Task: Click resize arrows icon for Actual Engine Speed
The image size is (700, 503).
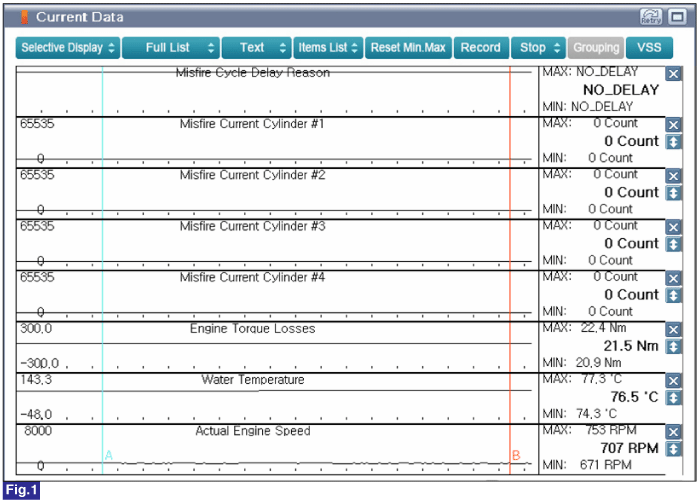Action: point(673,449)
